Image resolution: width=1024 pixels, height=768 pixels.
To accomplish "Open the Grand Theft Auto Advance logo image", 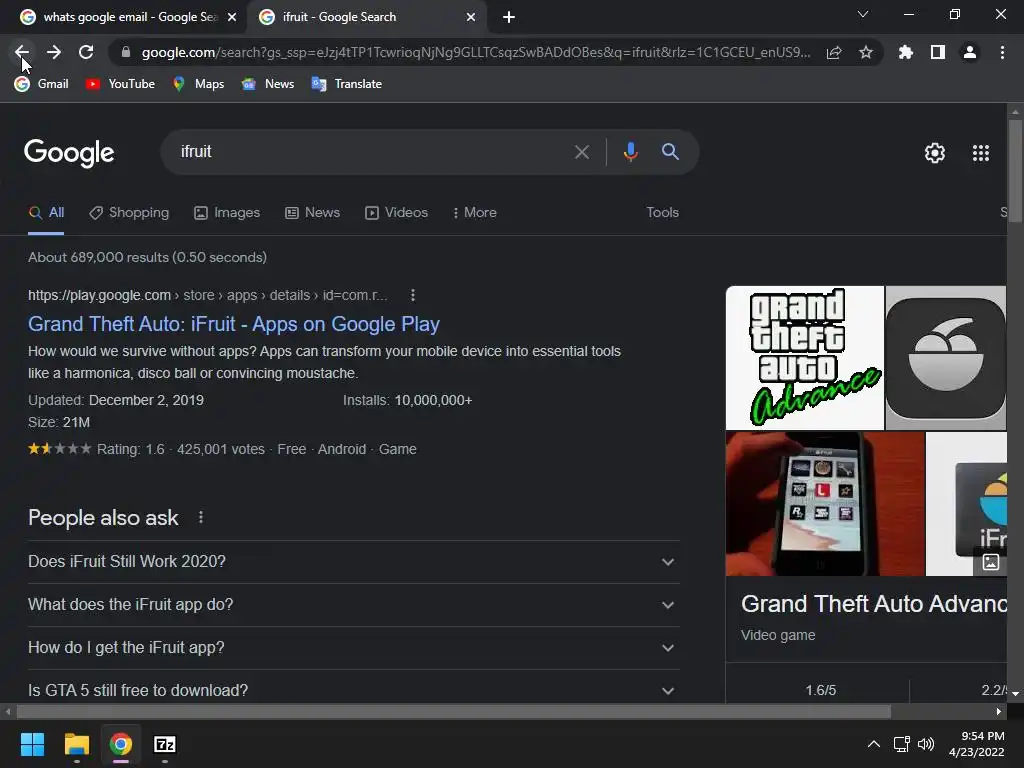I will pyautogui.click(x=805, y=358).
